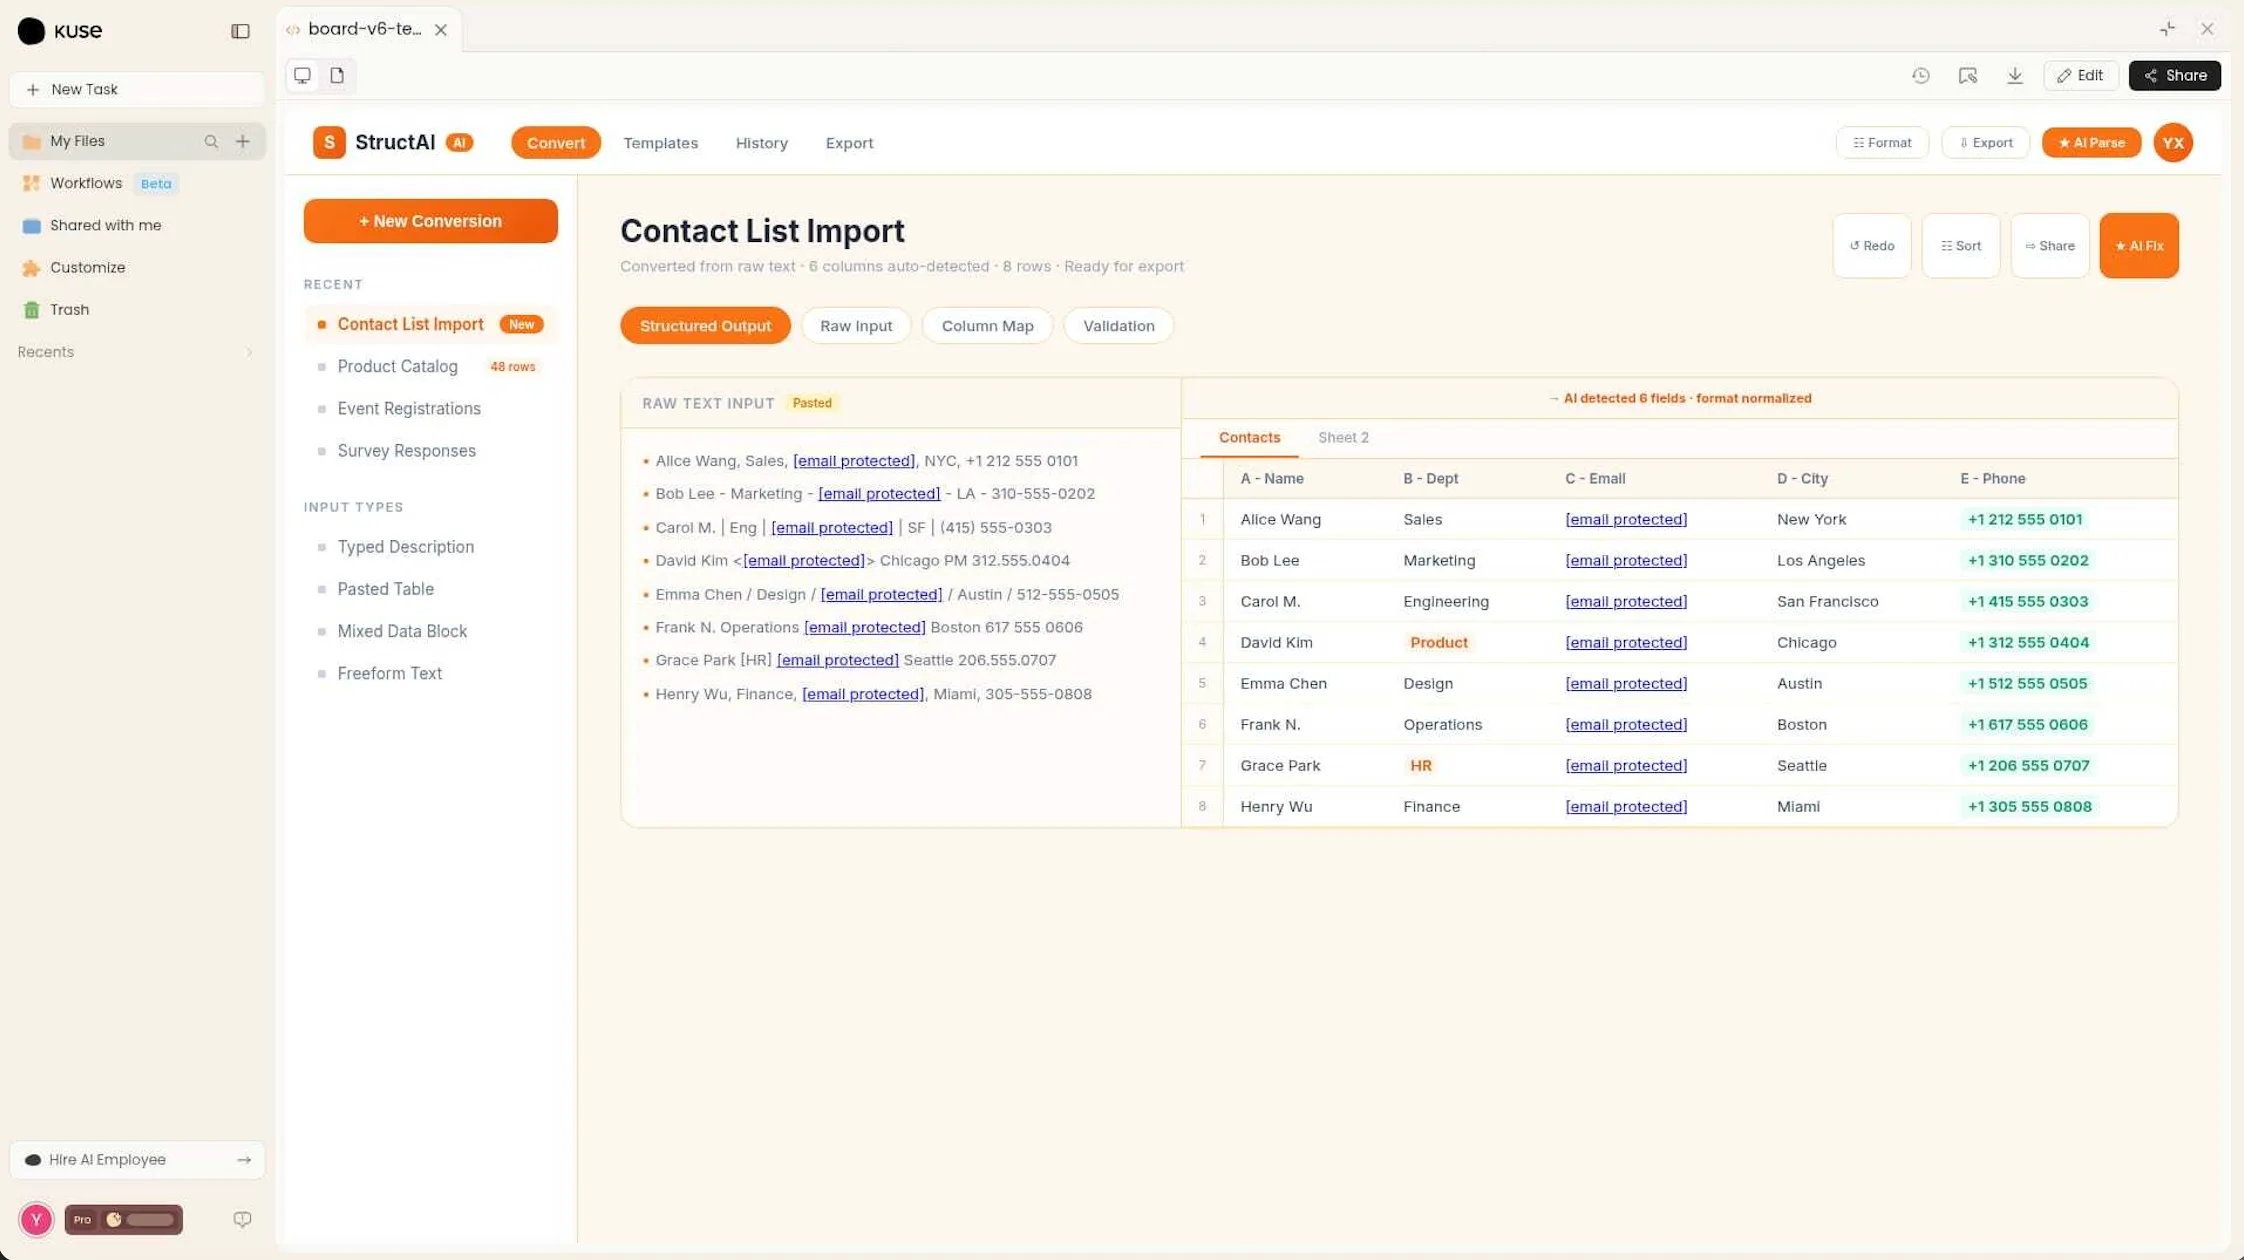Click Hire AI Employee arrow button
Screen dimensions: 2244x1260
(x=243, y=1159)
